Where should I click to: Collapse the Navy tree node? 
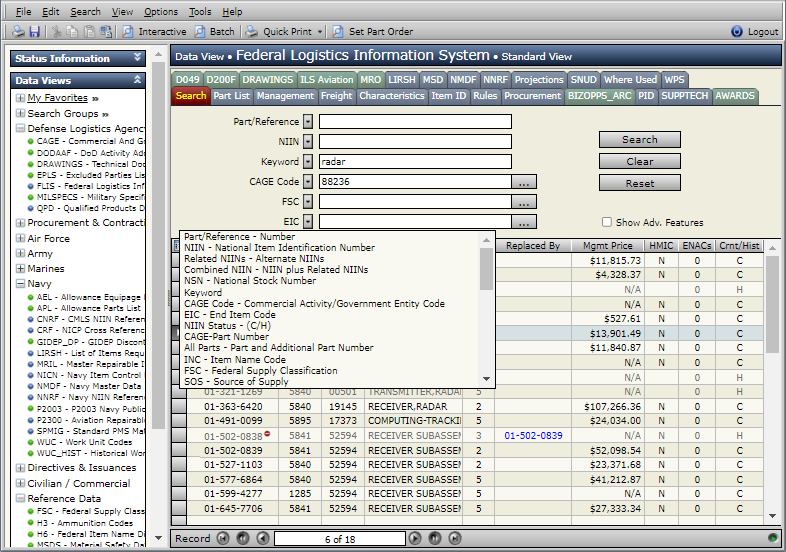[20, 283]
